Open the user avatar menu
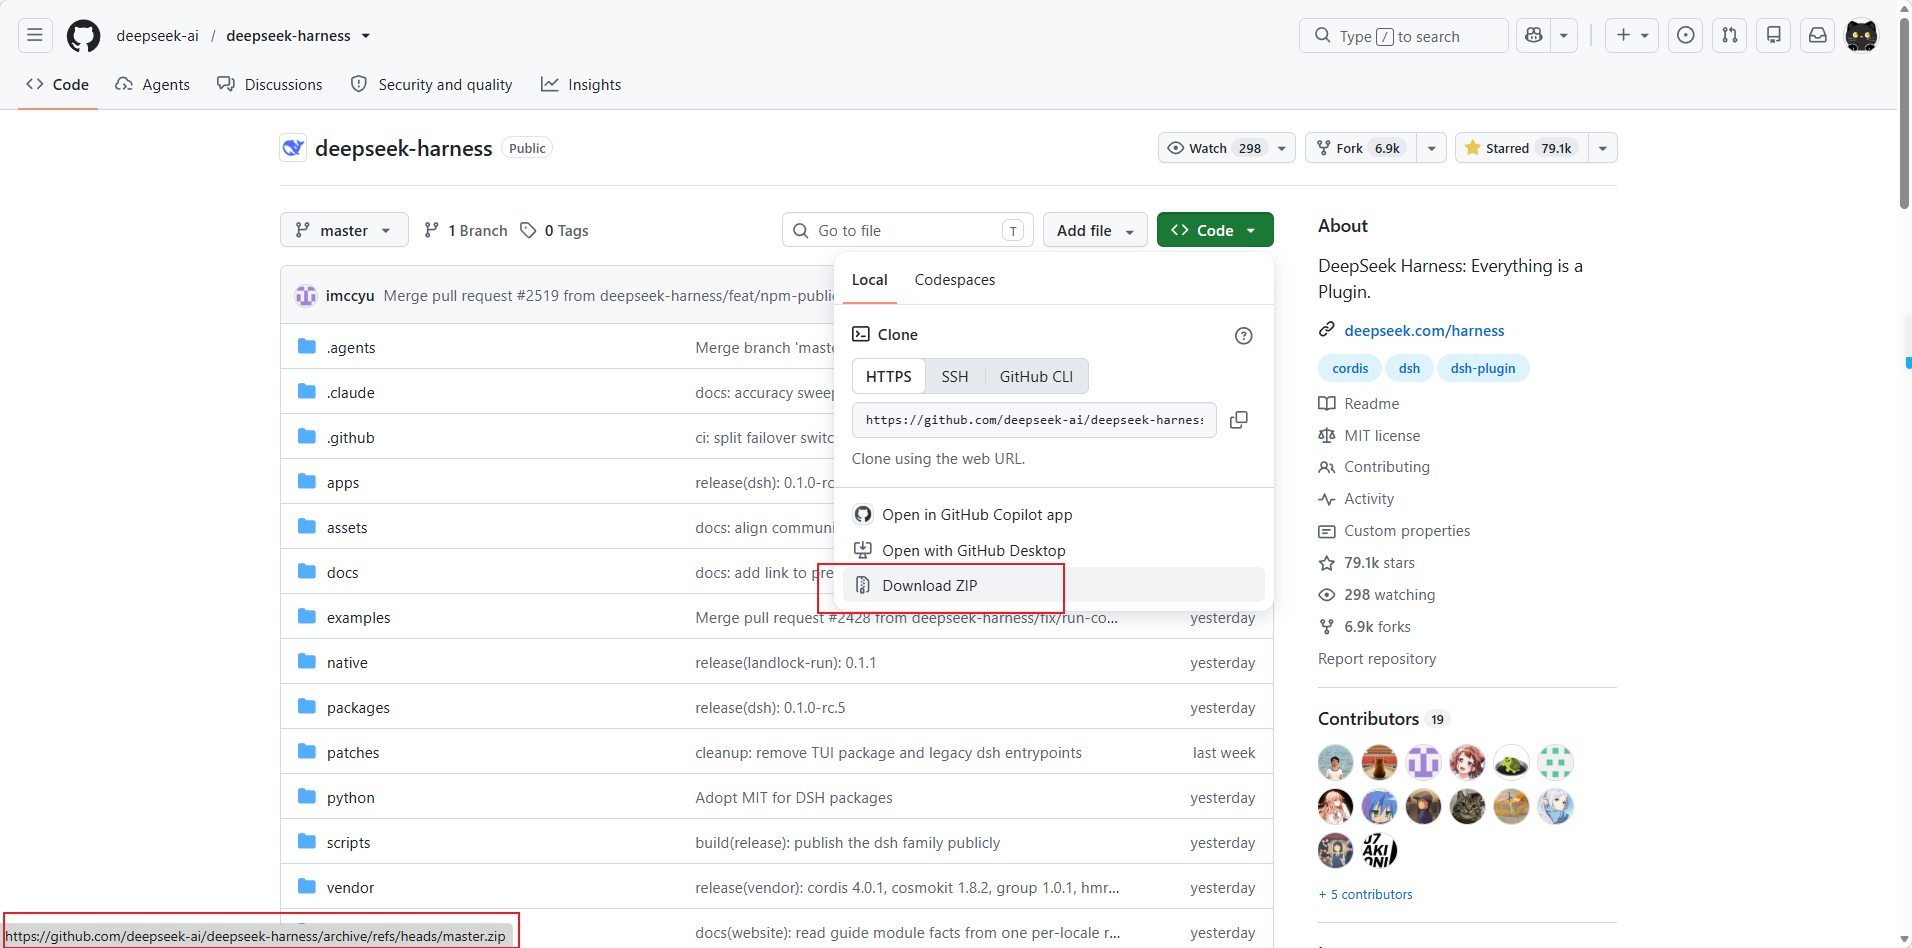Viewport: 1912px width, 948px height. 1861,36
